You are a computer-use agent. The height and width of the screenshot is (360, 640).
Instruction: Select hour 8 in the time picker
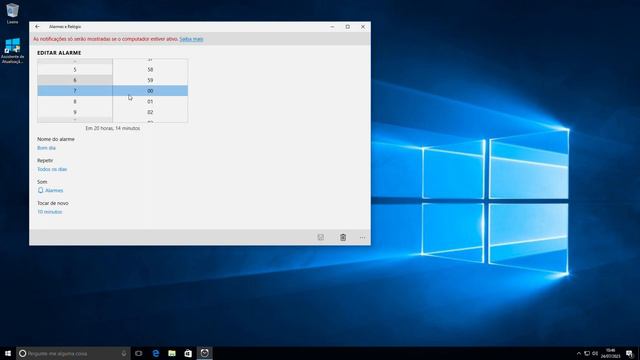tap(75, 101)
